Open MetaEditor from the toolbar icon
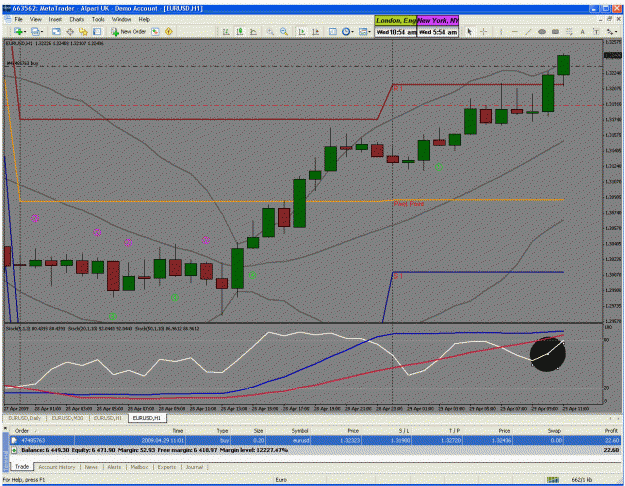The image size is (625, 486). (155, 31)
